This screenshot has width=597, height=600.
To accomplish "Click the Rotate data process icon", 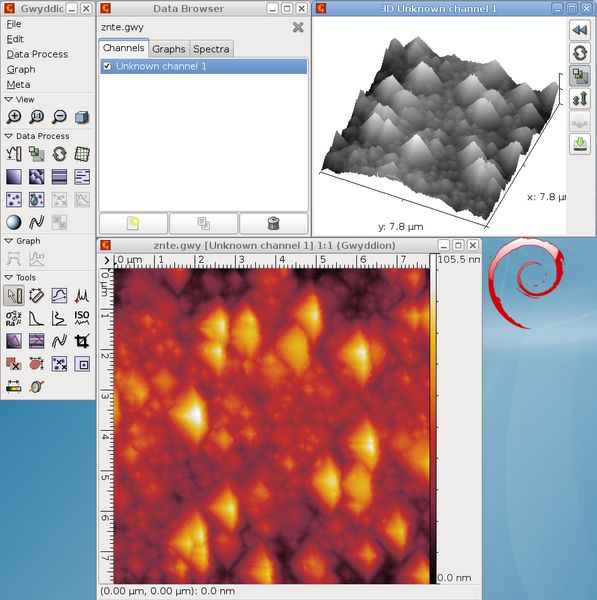I will 59,154.
